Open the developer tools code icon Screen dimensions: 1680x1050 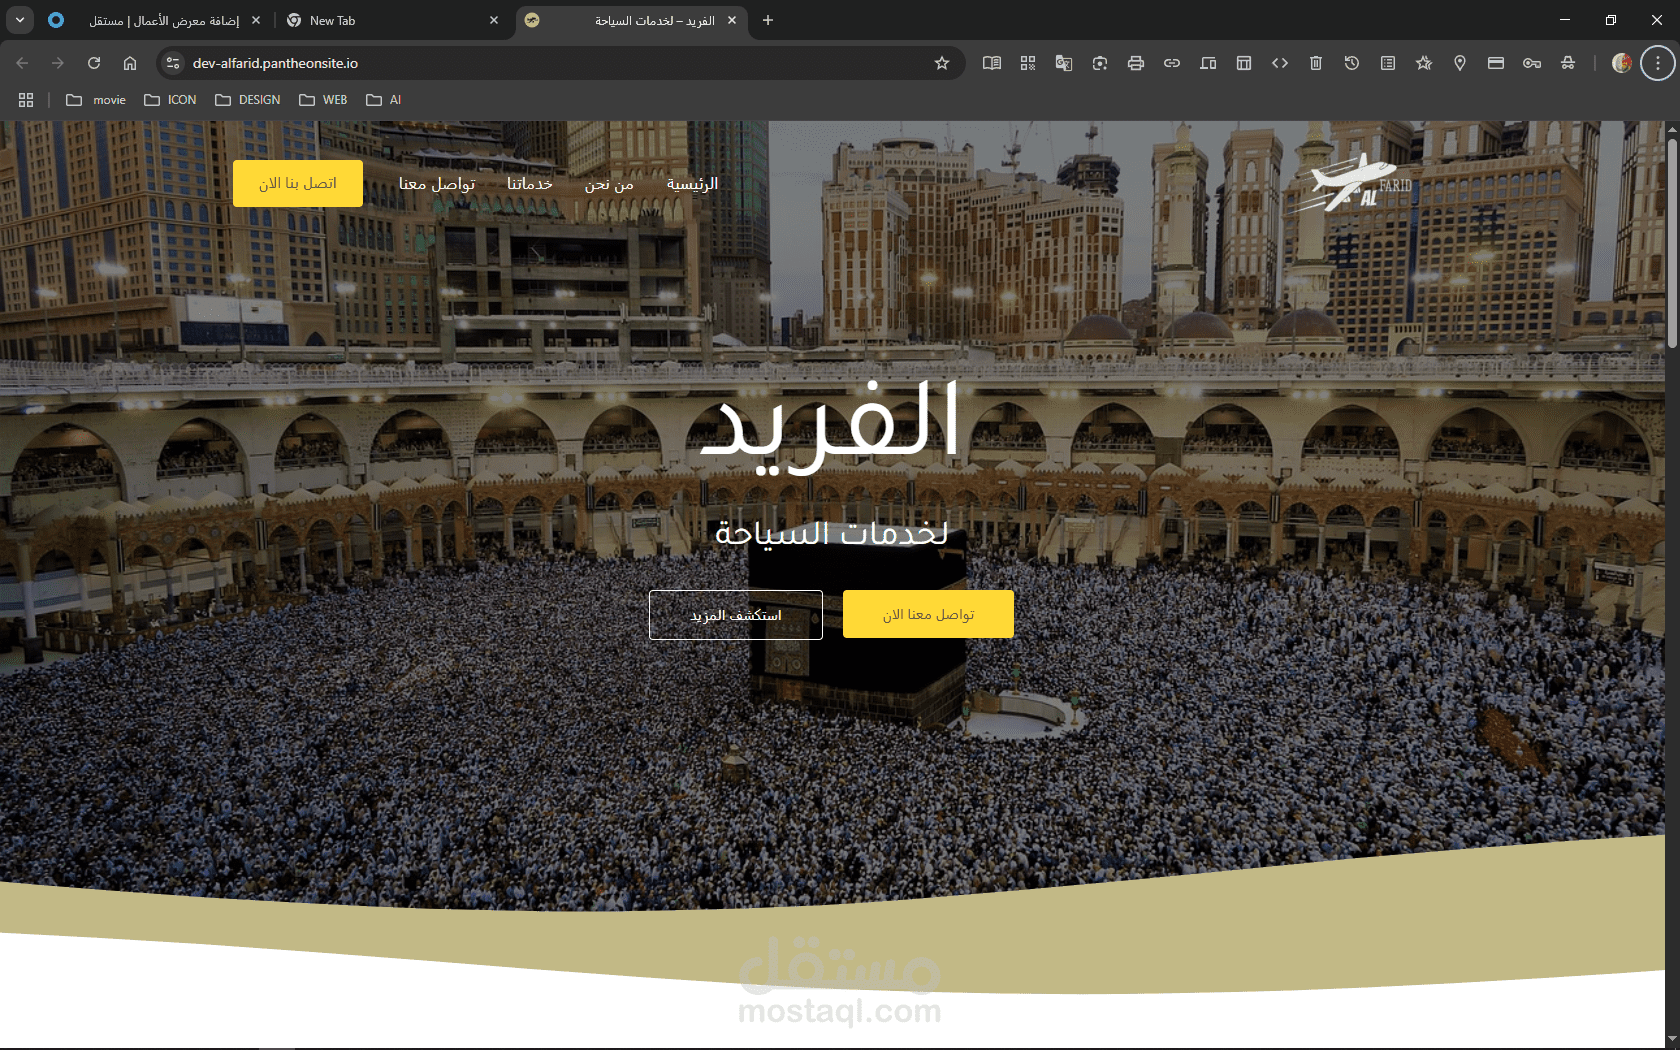[x=1279, y=63]
